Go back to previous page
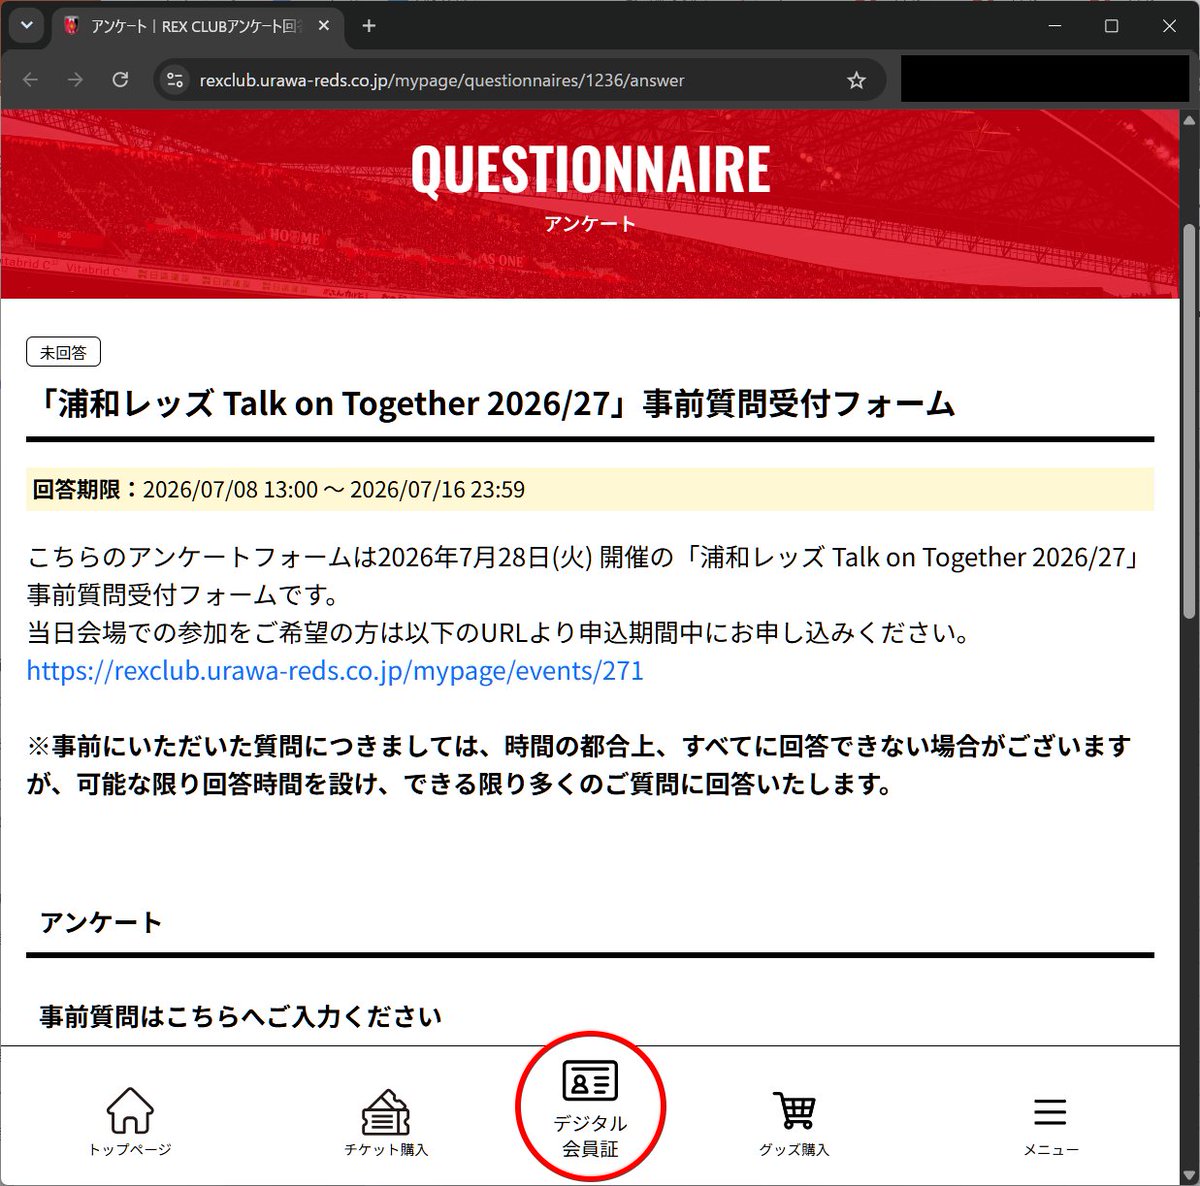This screenshot has height=1186, width=1200. pos(30,80)
